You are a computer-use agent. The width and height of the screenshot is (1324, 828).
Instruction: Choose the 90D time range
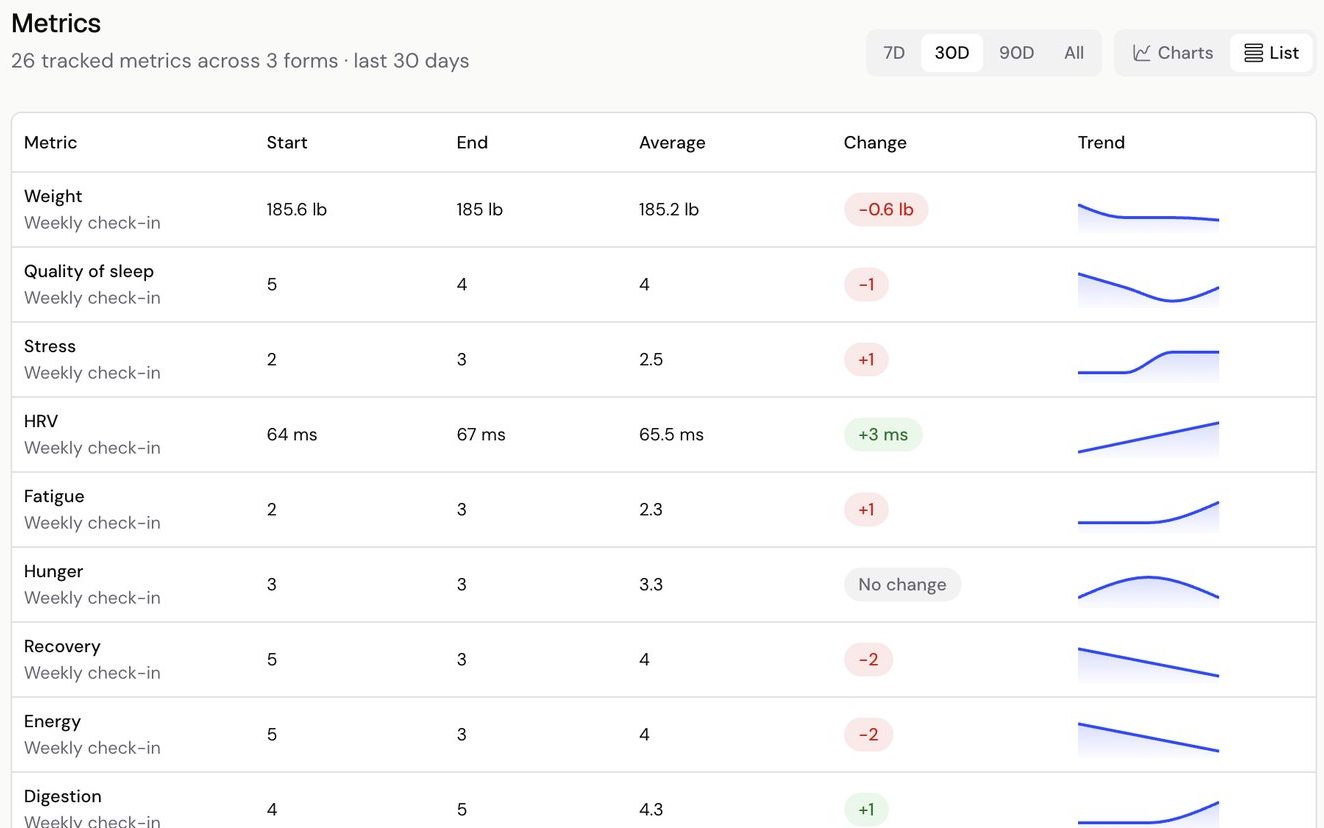click(x=1016, y=53)
